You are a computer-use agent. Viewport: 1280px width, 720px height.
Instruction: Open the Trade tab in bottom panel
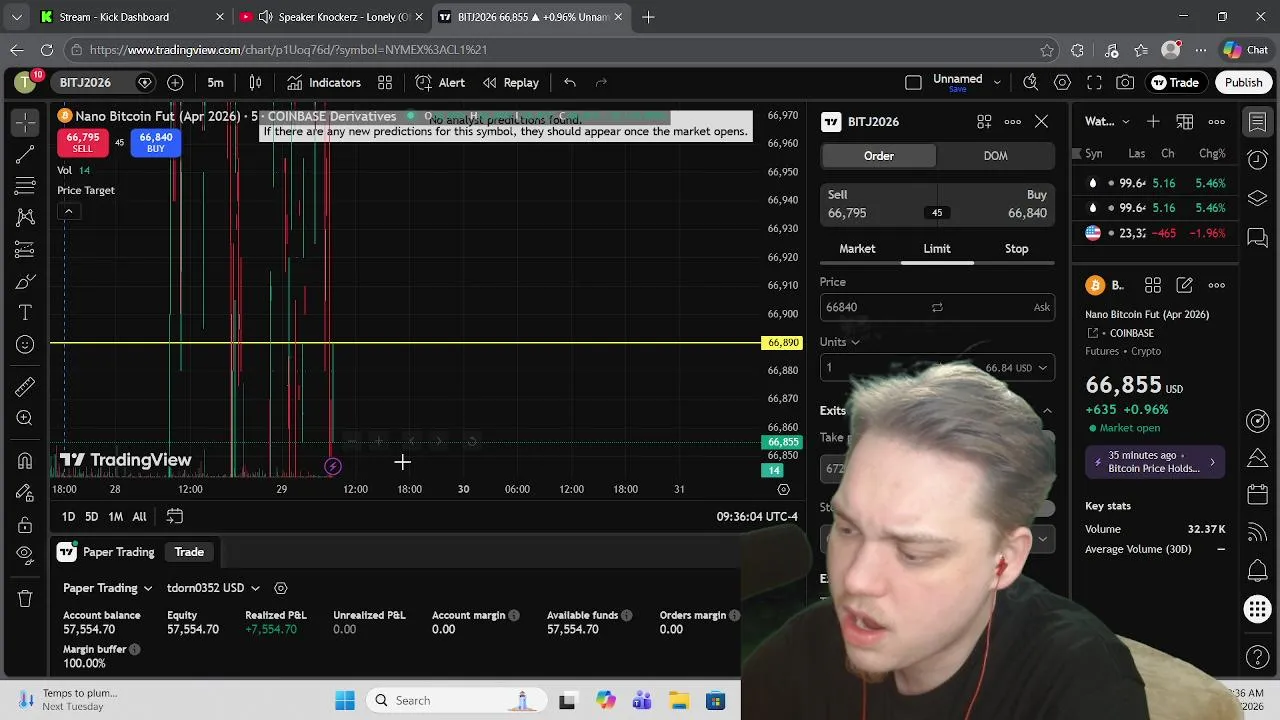[x=189, y=552]
